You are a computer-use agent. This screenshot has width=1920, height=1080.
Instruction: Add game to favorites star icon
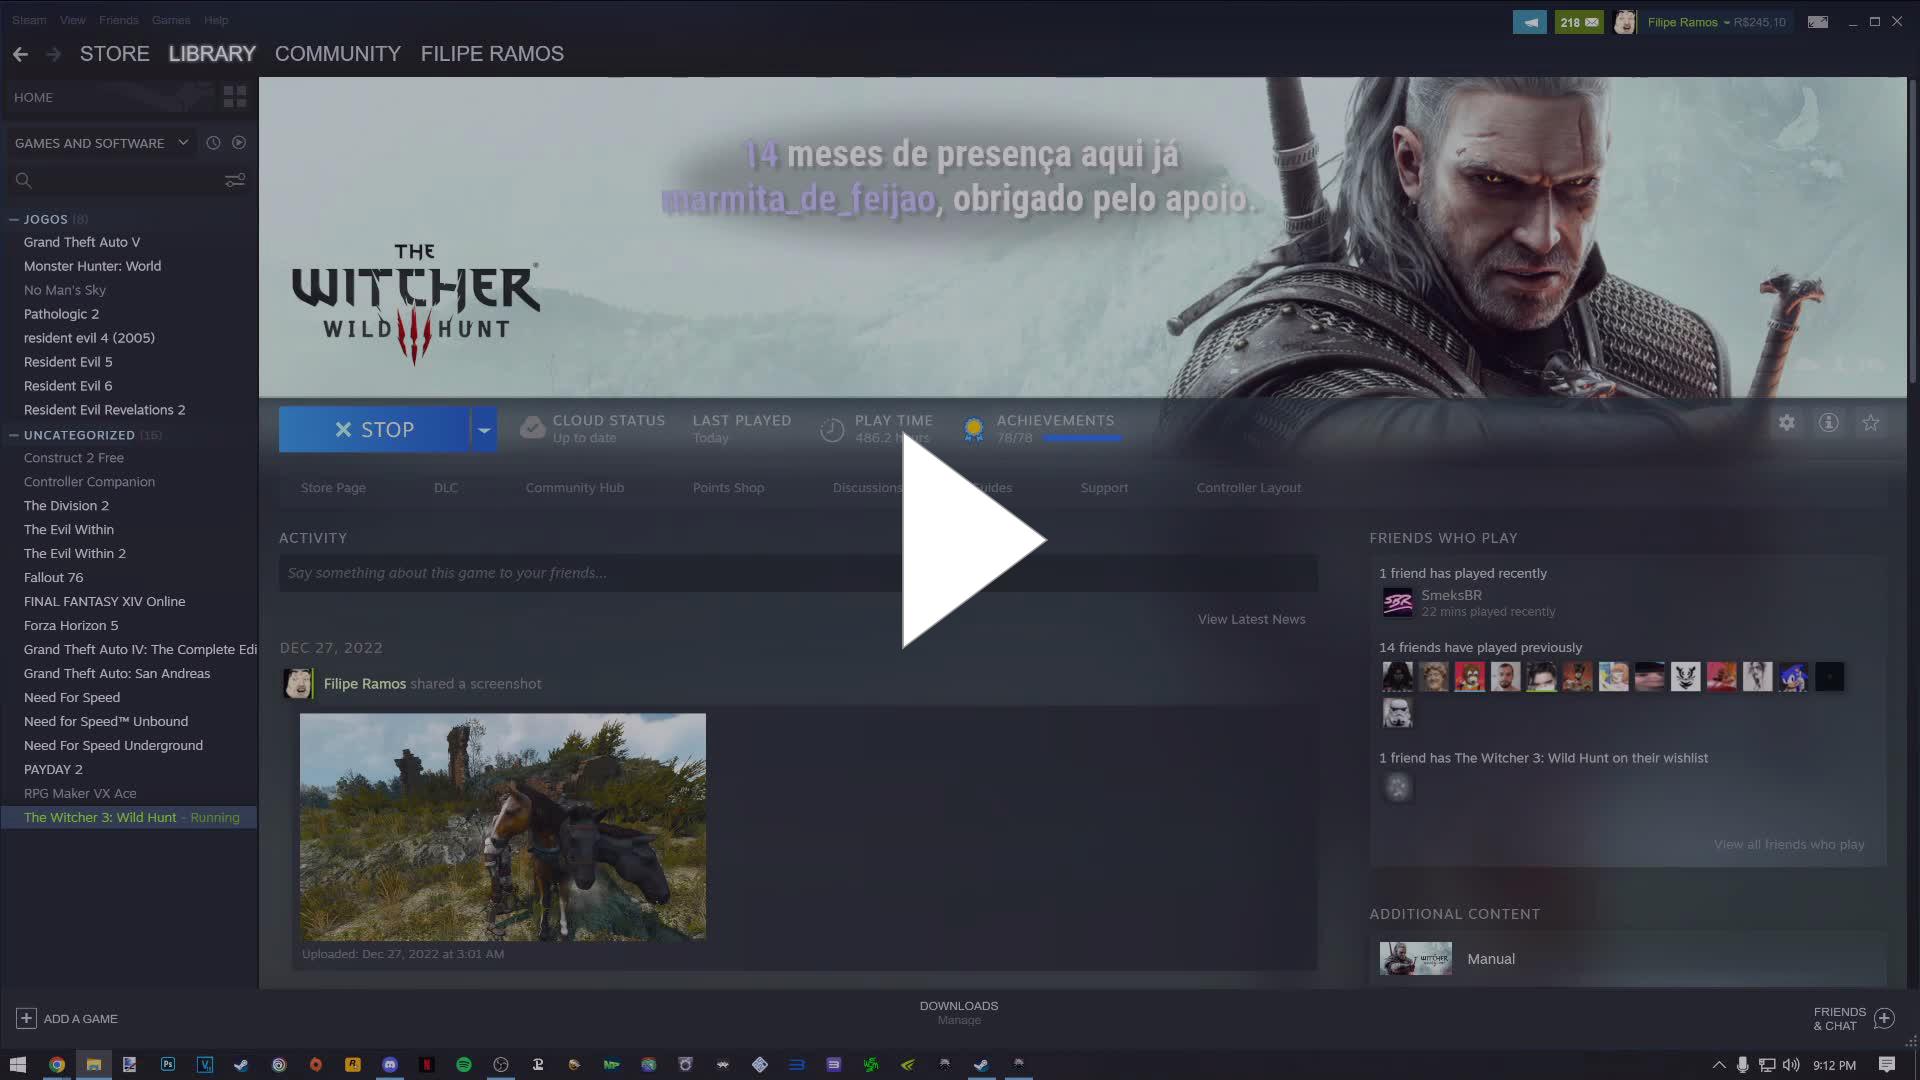1870,423
